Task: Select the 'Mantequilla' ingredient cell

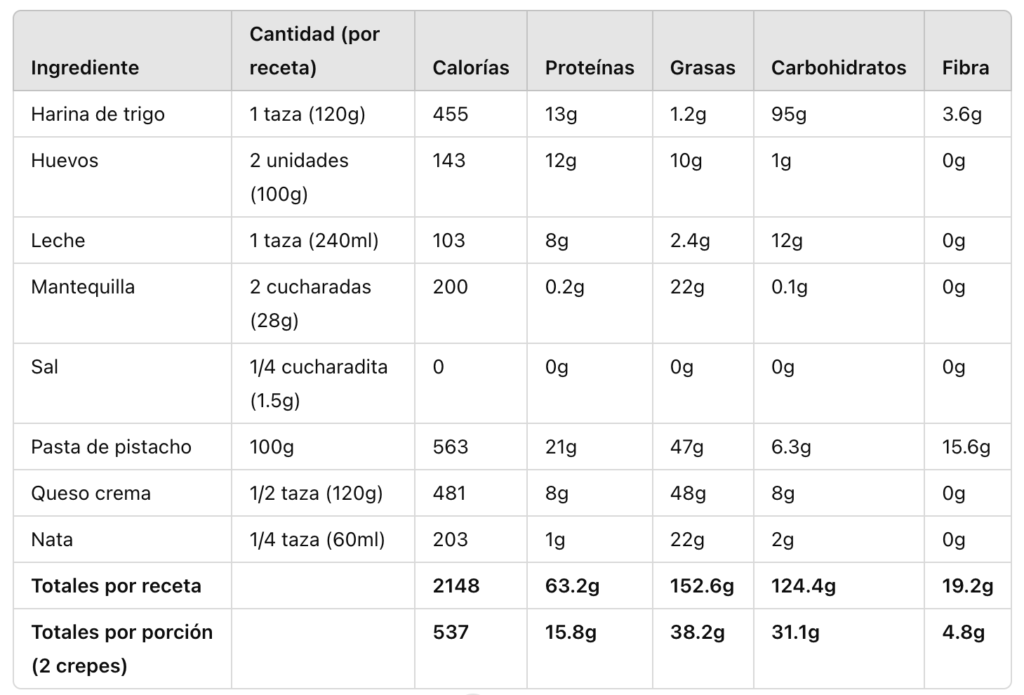Action: pyautogui.click(x=83, y=287)
